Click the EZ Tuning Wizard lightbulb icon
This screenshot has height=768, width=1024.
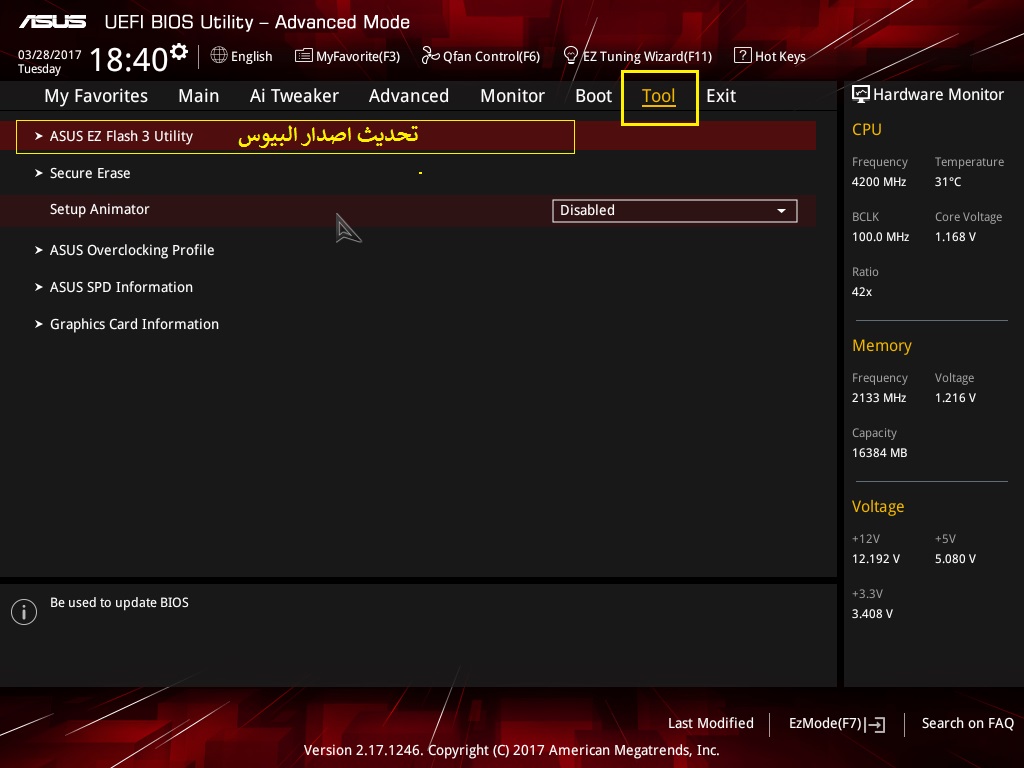tap(570, 56)
